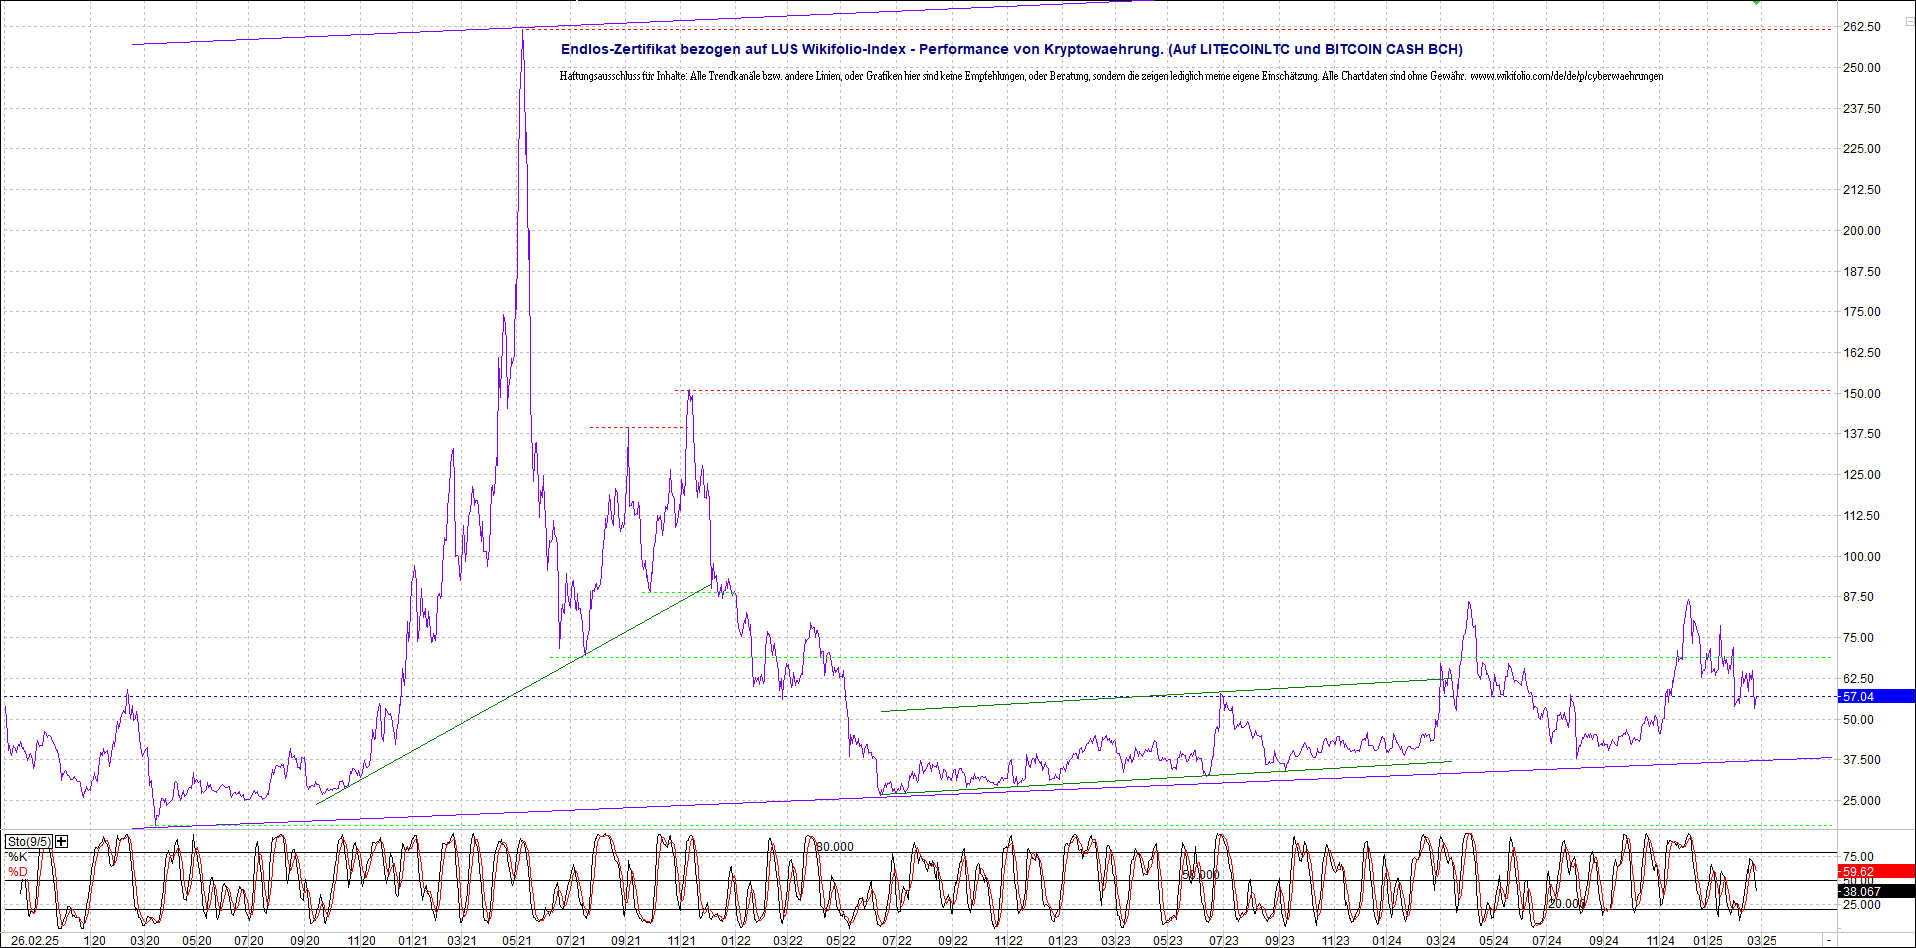The width and height of the screenshot is (1916, 948).
Task: Click the 175.00 price axis label
Action: (x=1861, y=312)
